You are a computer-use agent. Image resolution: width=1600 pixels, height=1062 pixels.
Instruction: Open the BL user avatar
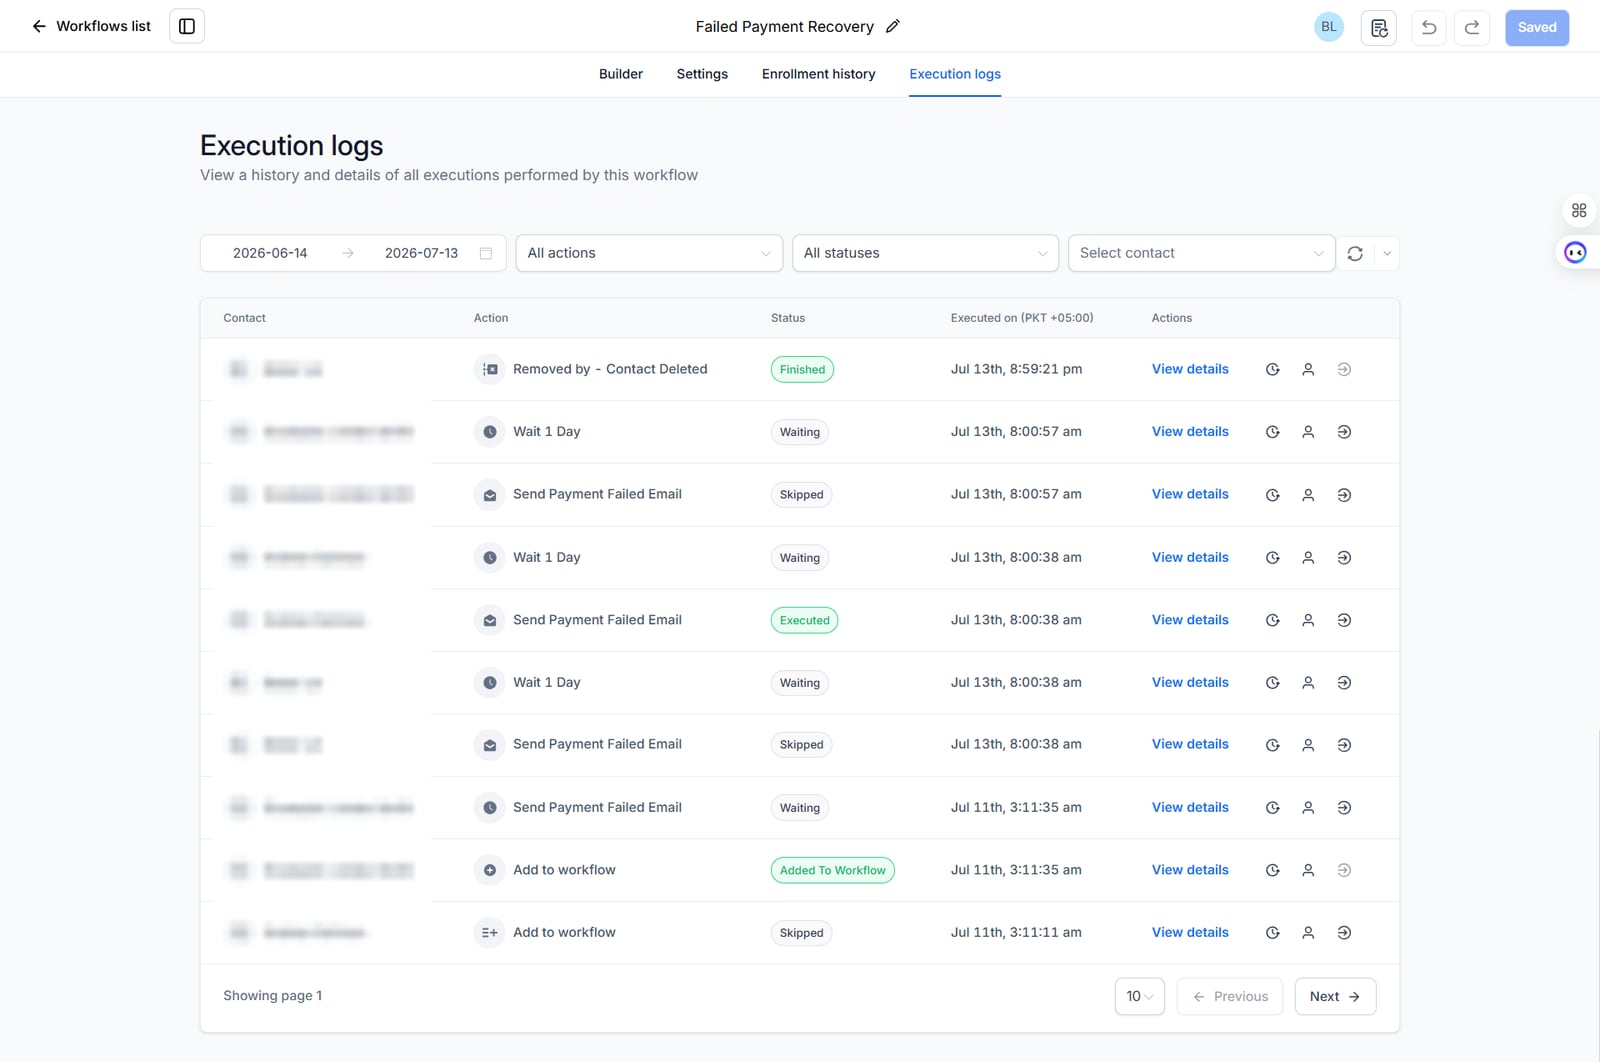click(x=1329, y=27)
